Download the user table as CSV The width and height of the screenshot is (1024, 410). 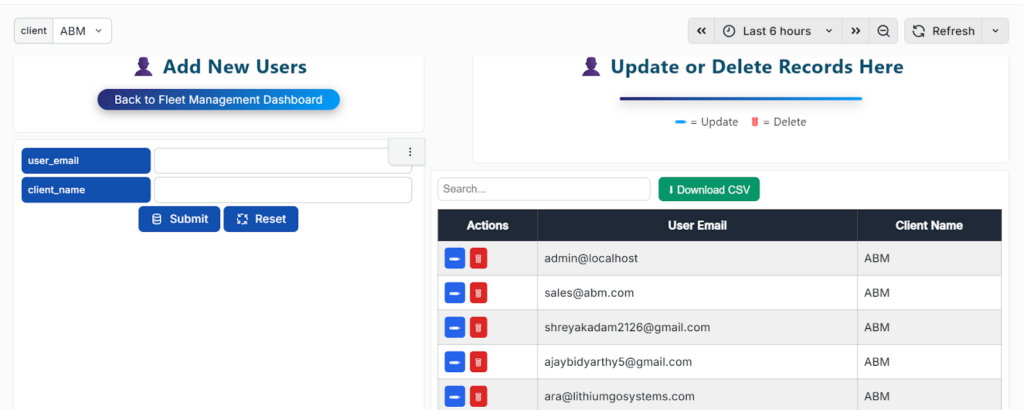pos(709,189)
